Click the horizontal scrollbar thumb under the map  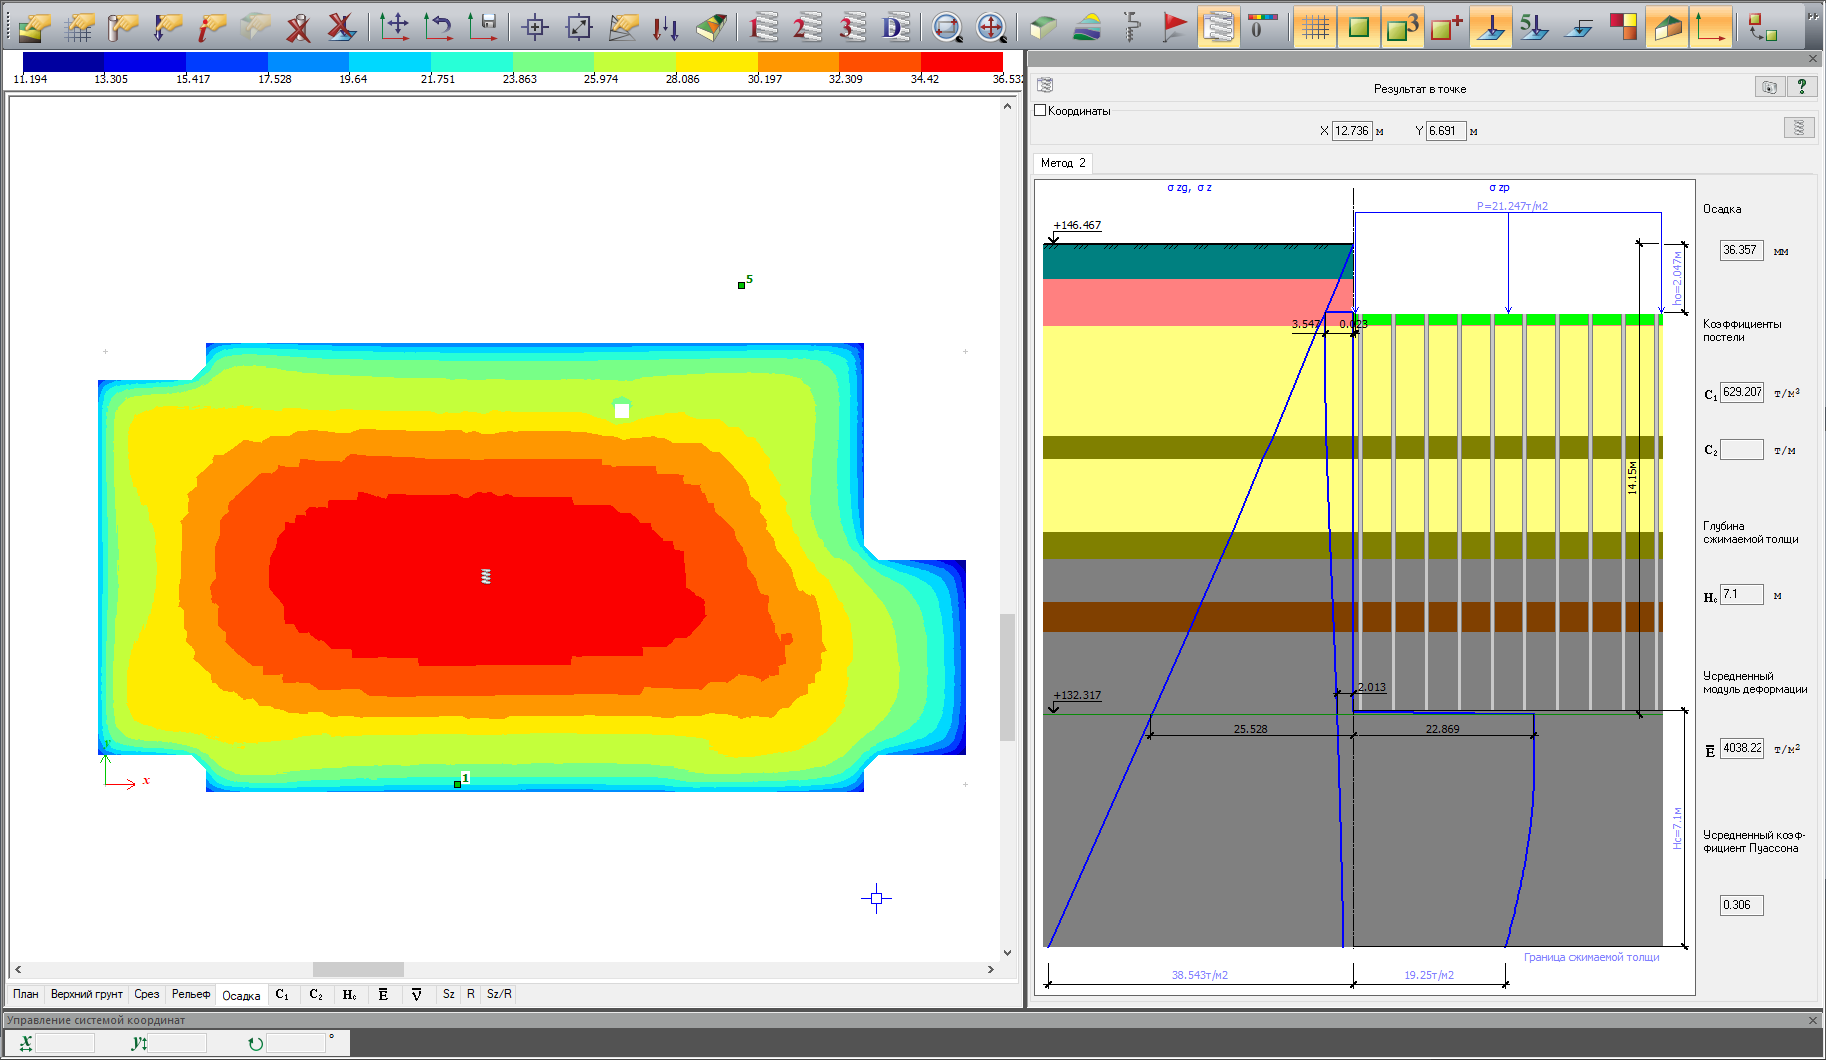click(x=358, y=969)
